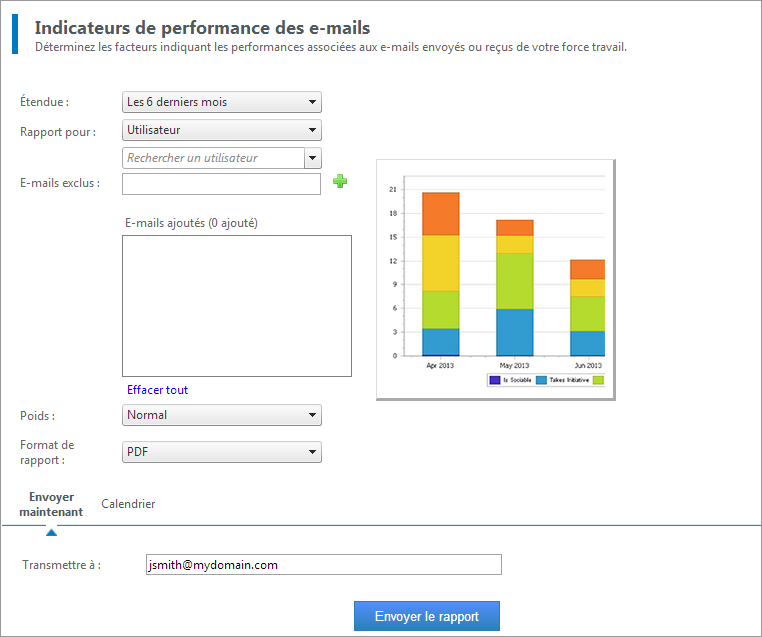
Task: Click into the E-mails exclus text box
Action: [x=221, y=184]
